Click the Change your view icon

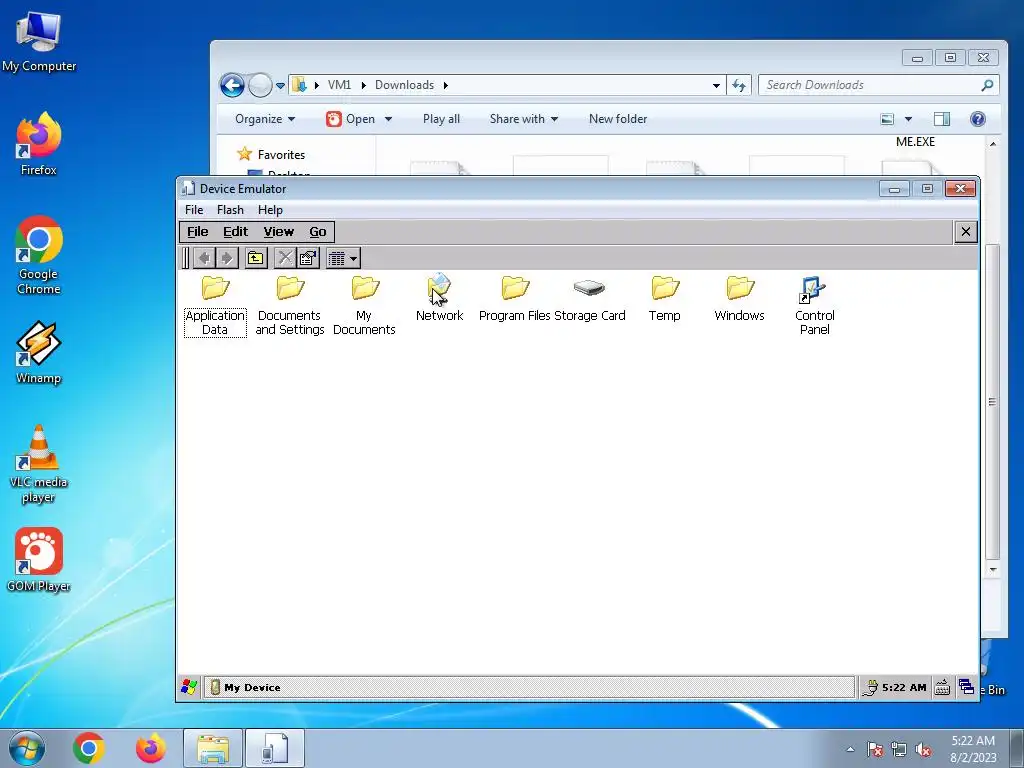[887, 119]
